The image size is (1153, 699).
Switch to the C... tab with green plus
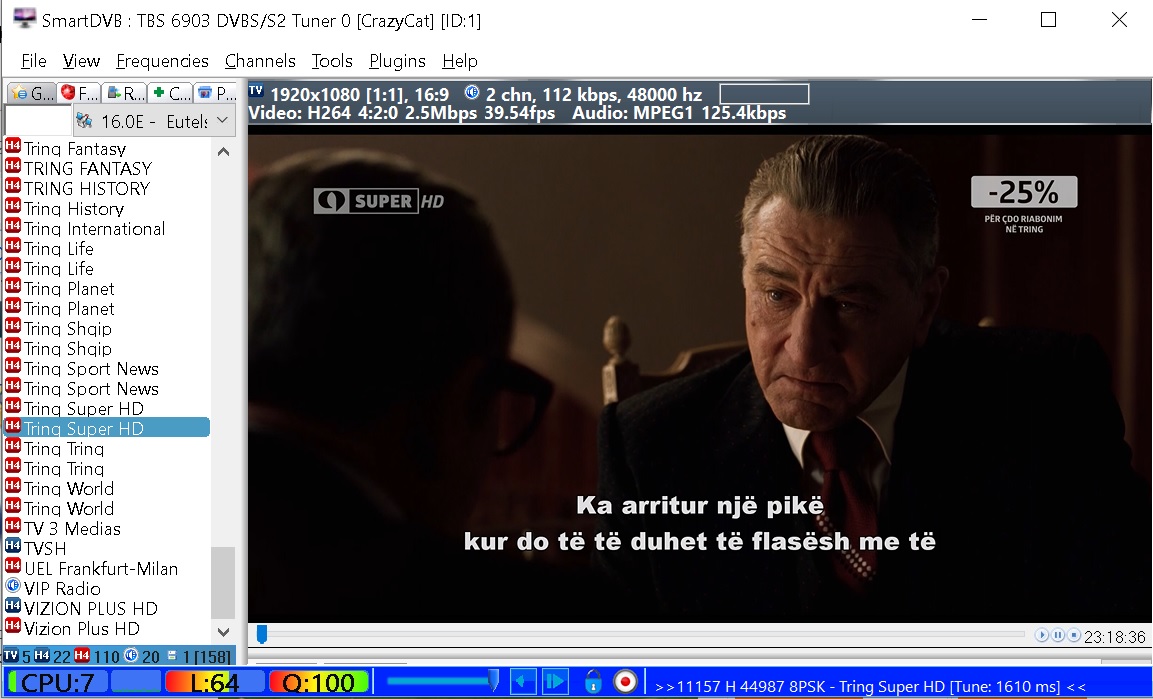pyautogui.click(x=171, y=93)
